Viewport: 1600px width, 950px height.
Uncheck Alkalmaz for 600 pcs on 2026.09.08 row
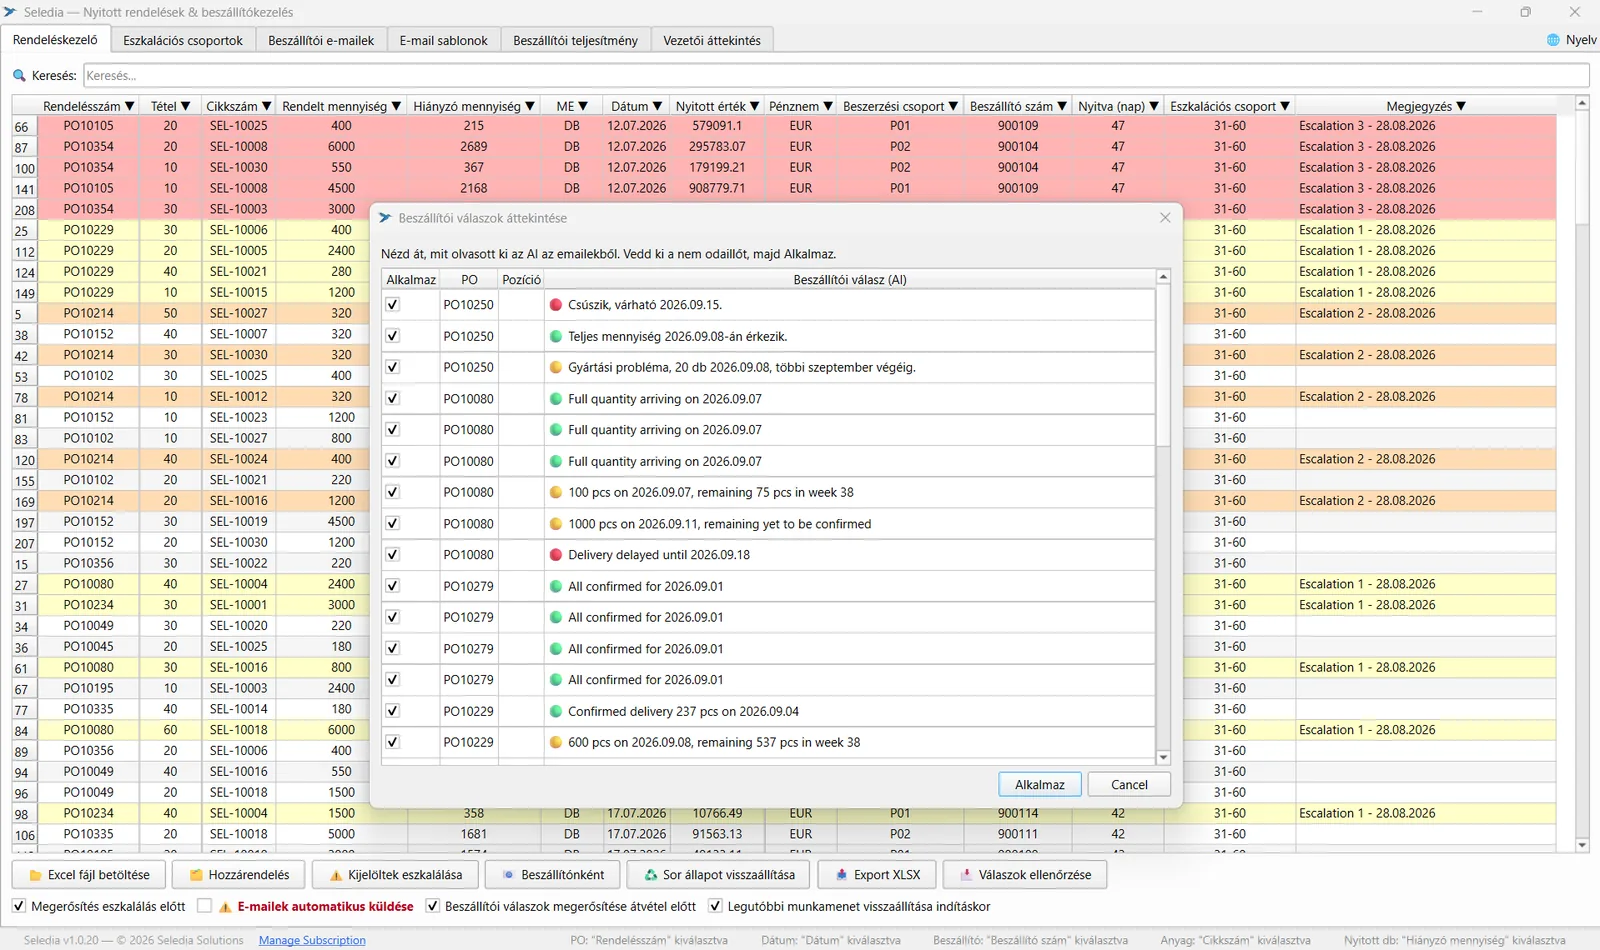[392, 742]
